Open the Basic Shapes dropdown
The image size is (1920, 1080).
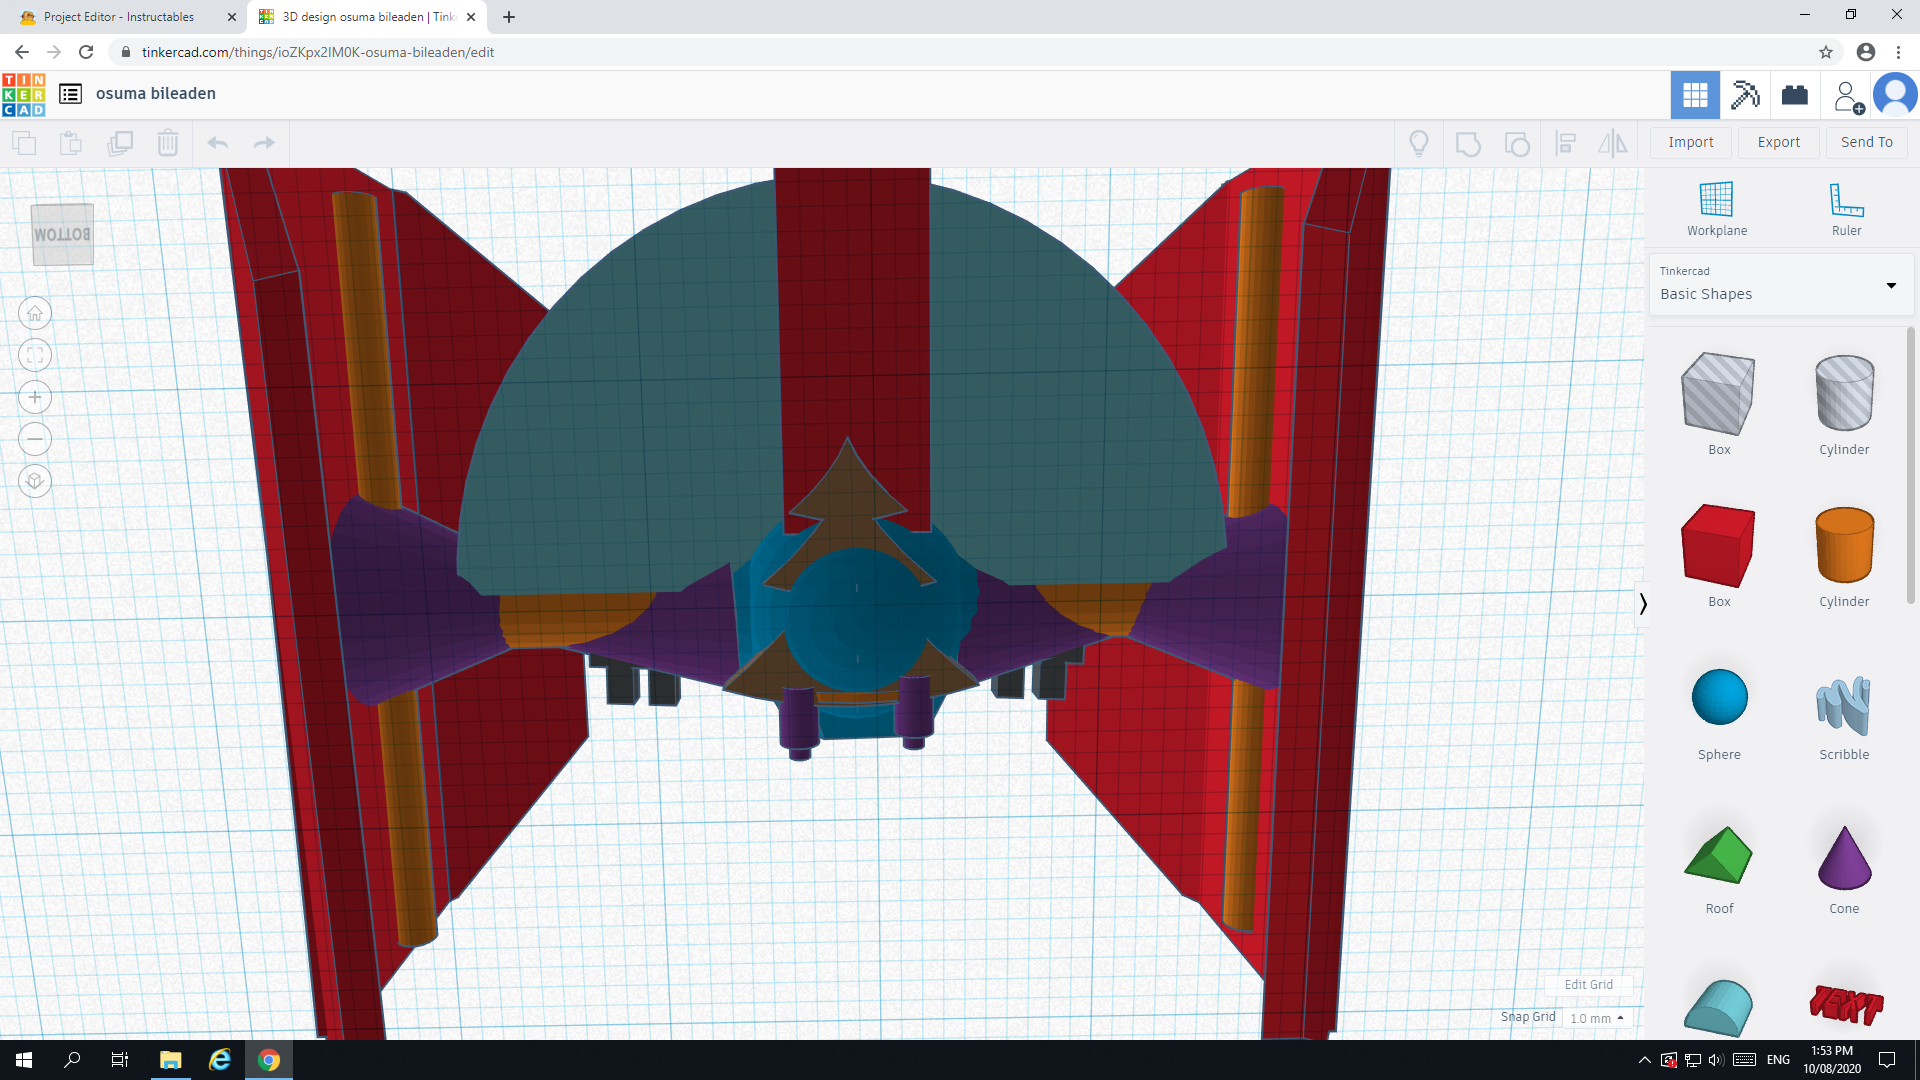click(1780, 285)
